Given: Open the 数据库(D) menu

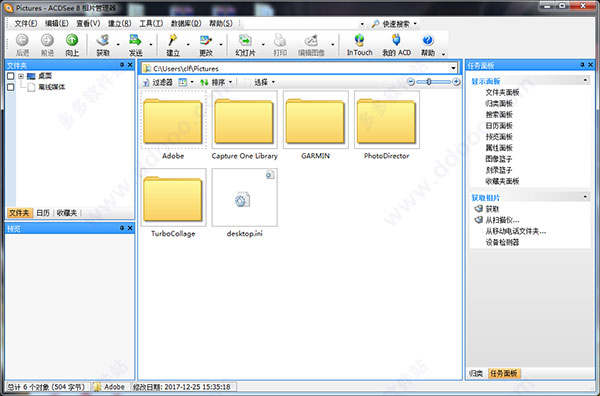Looking at the screenshot, I should click(186, 24).
